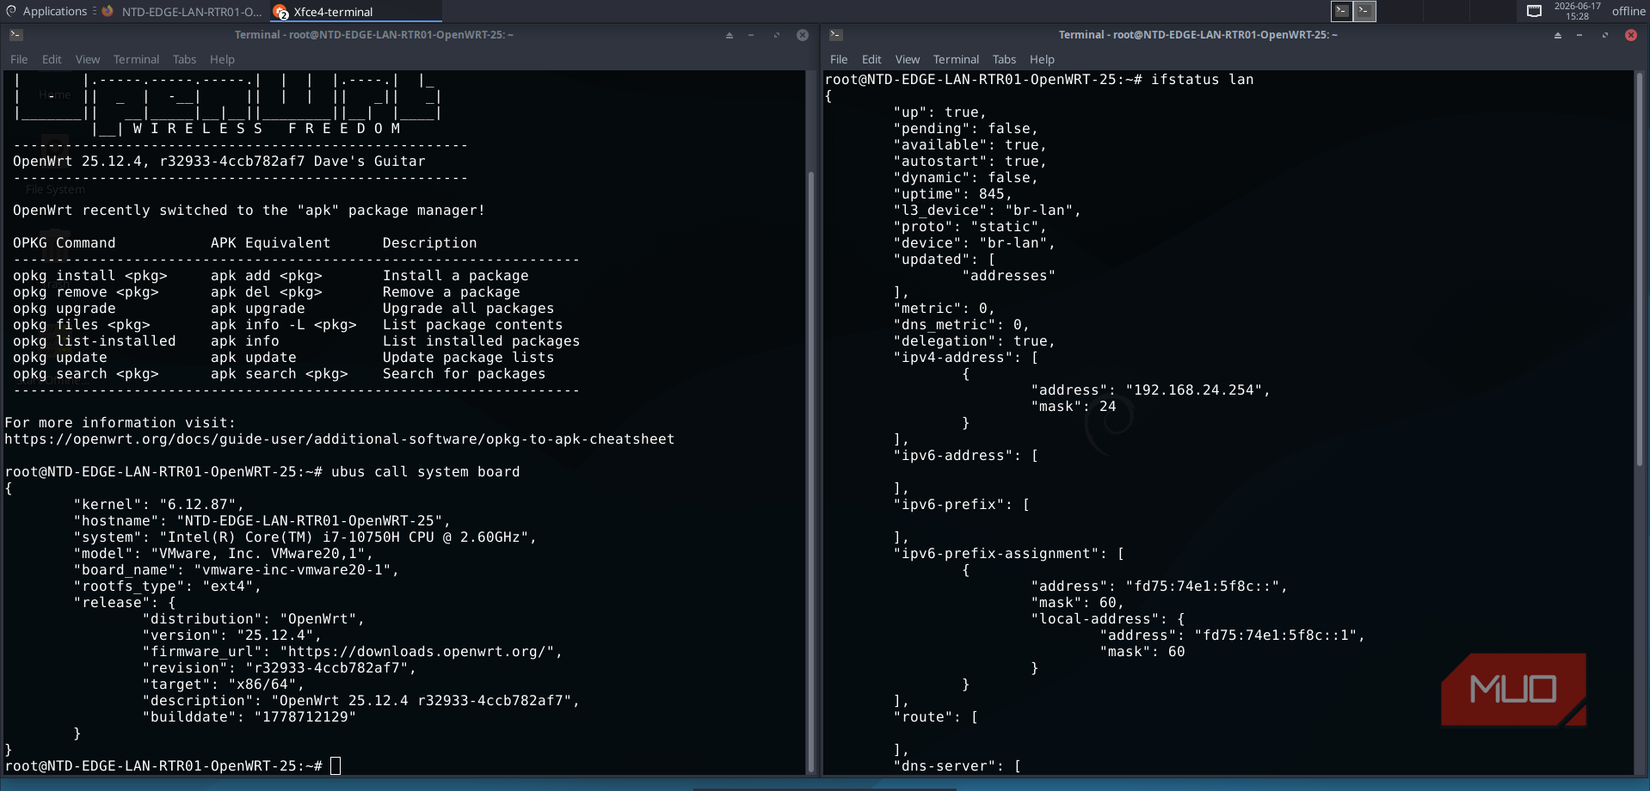
Task: Open the Edit menu in the right terminal
Action: tap(871, 59)
